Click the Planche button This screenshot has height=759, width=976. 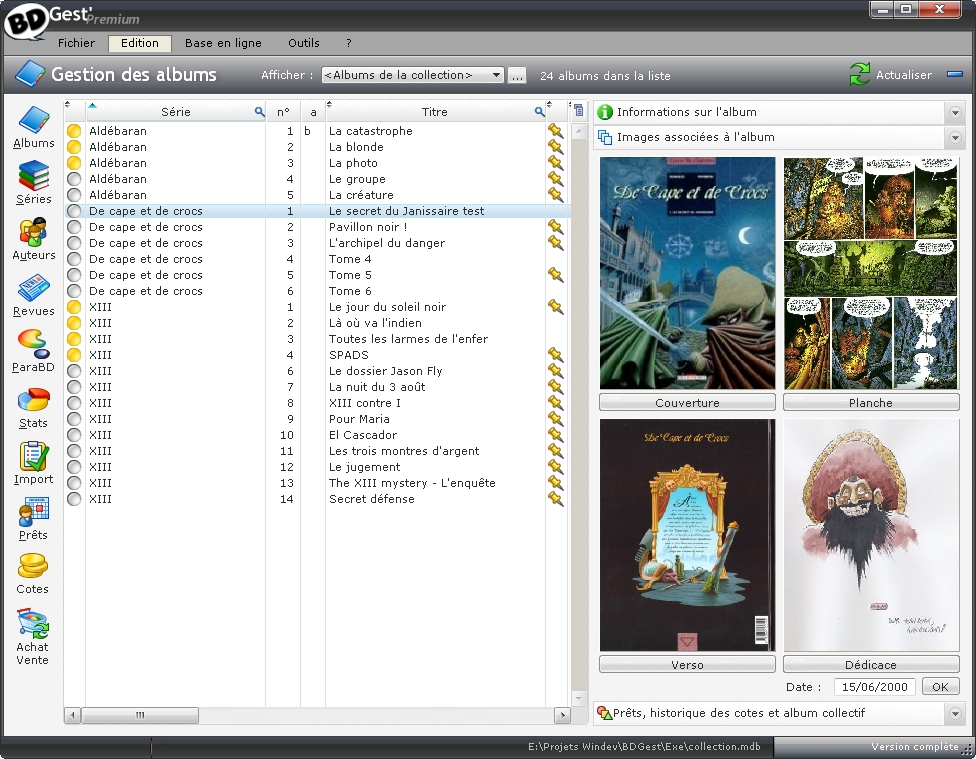pyautogui.click(x=871, y=402)
